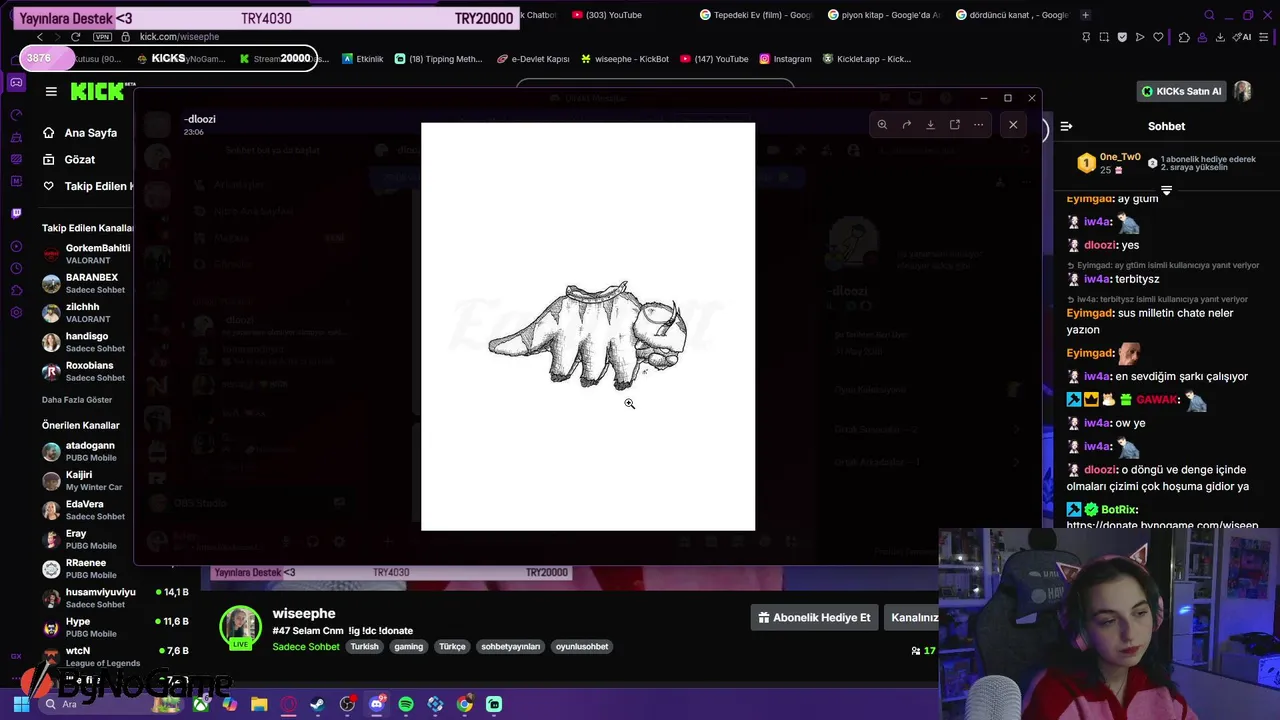Open GorkemBahitli channel in followed list
Screen dimensions: 1280x720
[87, 254]
